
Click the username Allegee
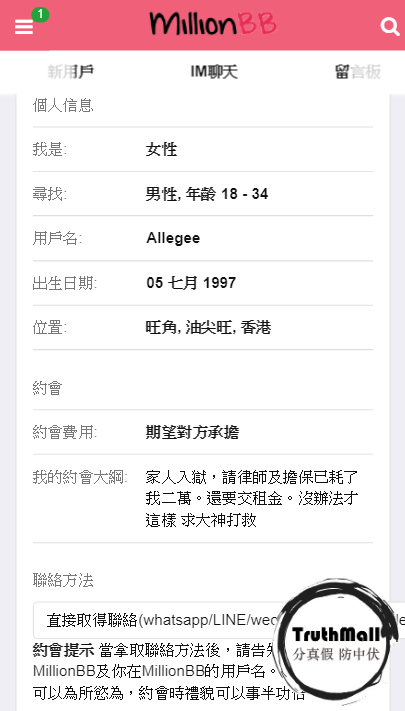click(x=173, y=238)
